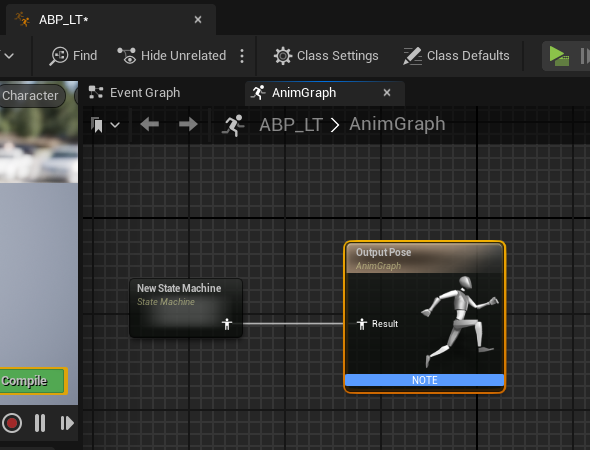Click the Class Defaults pencil icon
The image size is (590, 450).
point(412,56)
